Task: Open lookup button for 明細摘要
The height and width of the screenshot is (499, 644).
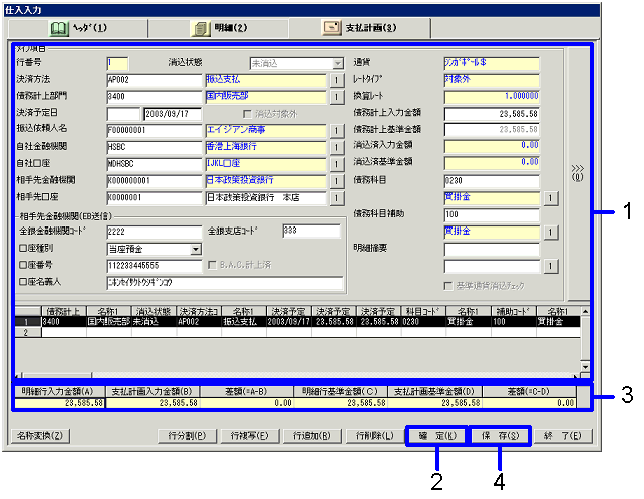Action: tap(551, 266)
